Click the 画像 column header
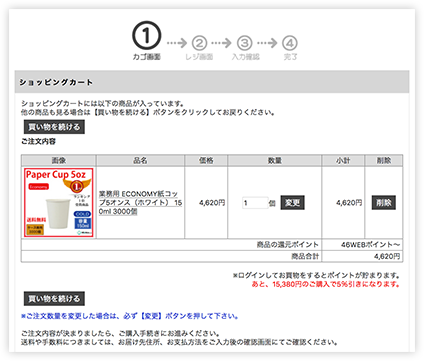424x361 pixels. pyautogui.click(x=59, y=161)
